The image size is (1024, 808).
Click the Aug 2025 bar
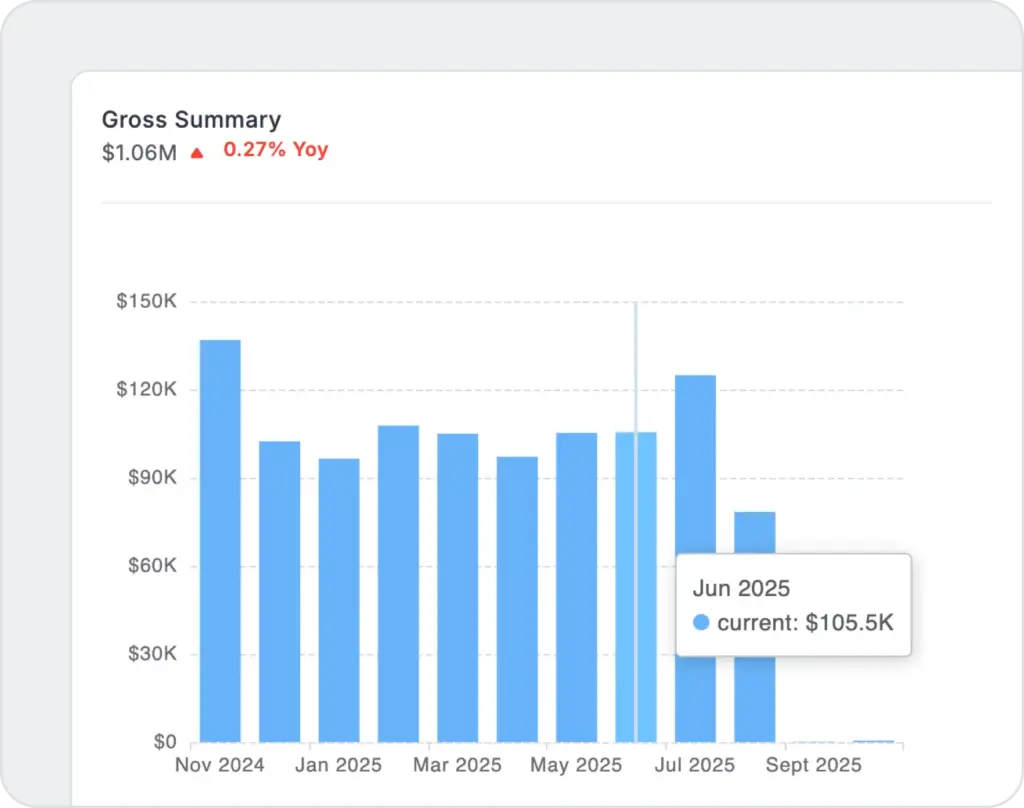[x=754, y=530]
